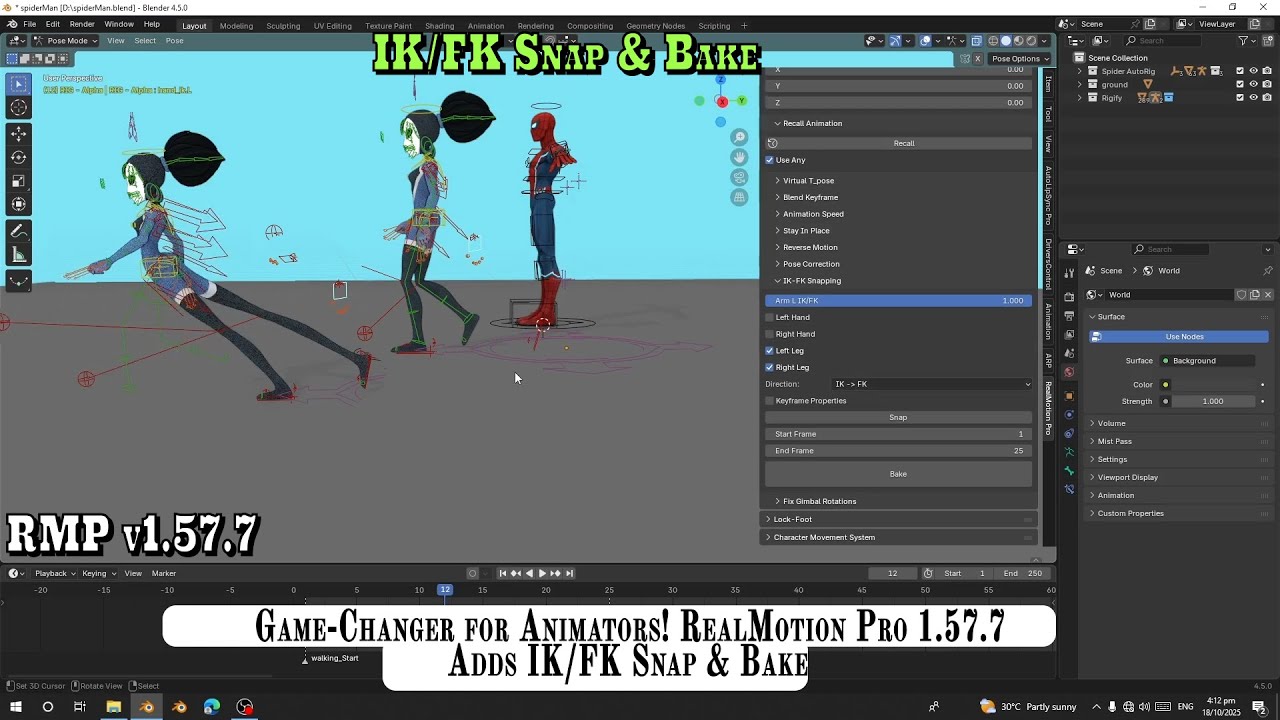Open the Pose Mode dropdown
Image resolution: width=1280 pixels, height=720 pixels.
[66, 41]
